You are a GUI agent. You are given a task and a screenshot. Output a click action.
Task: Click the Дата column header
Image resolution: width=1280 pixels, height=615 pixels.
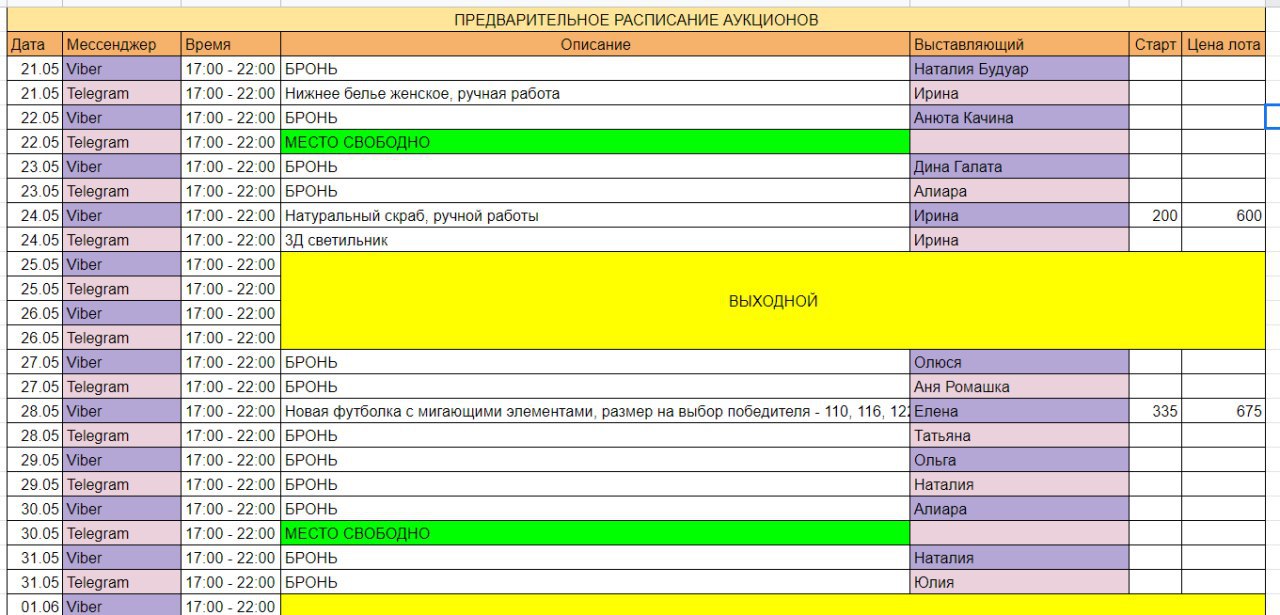coord(35,45)
